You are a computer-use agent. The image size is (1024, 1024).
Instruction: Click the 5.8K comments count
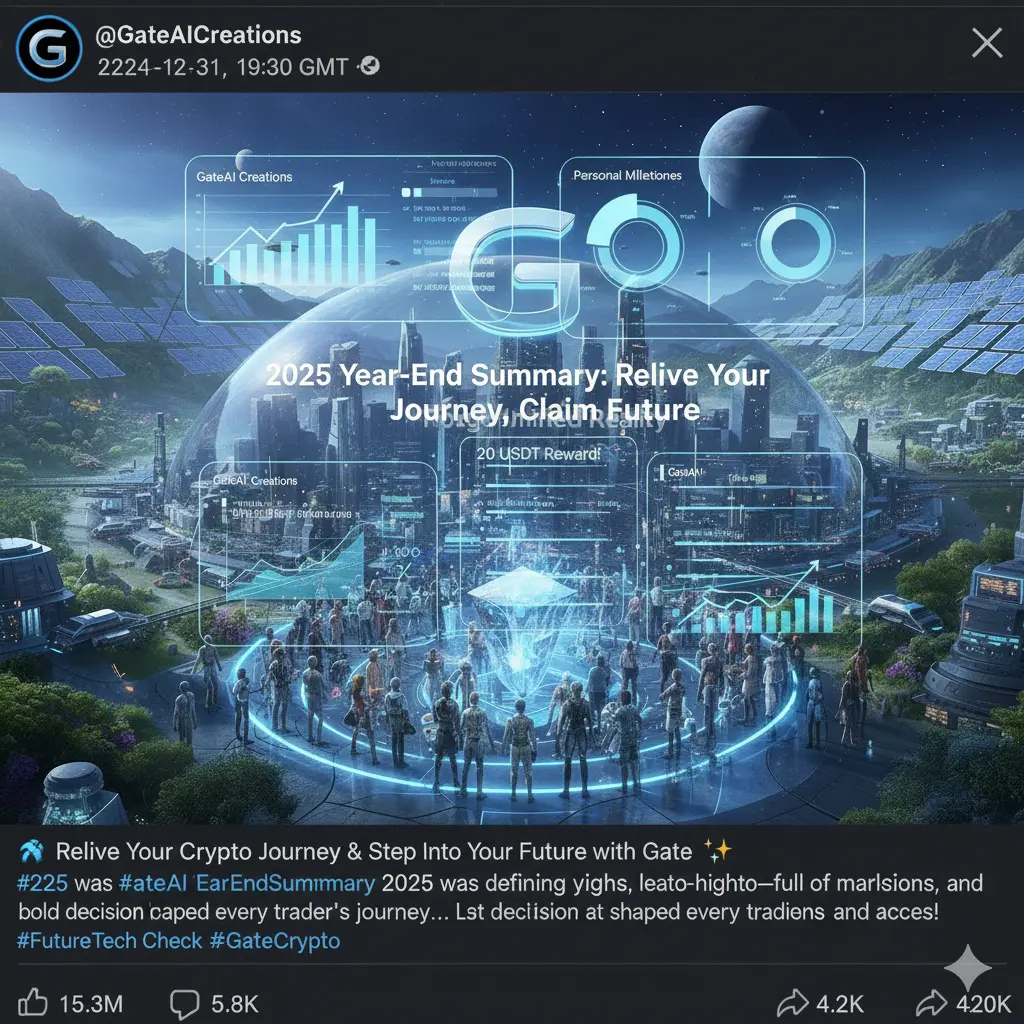tap(234, 1004)
